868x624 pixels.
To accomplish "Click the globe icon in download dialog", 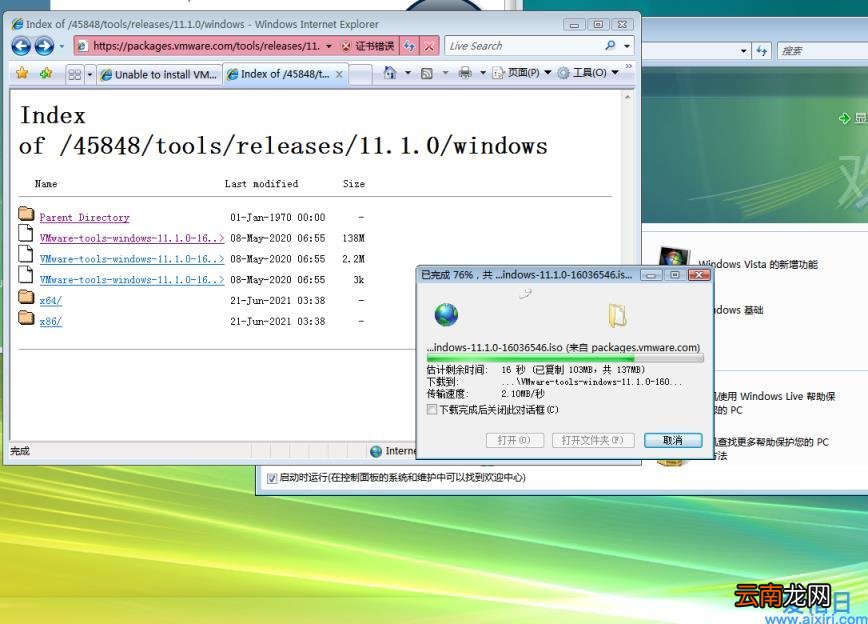I will click(446, 314).
